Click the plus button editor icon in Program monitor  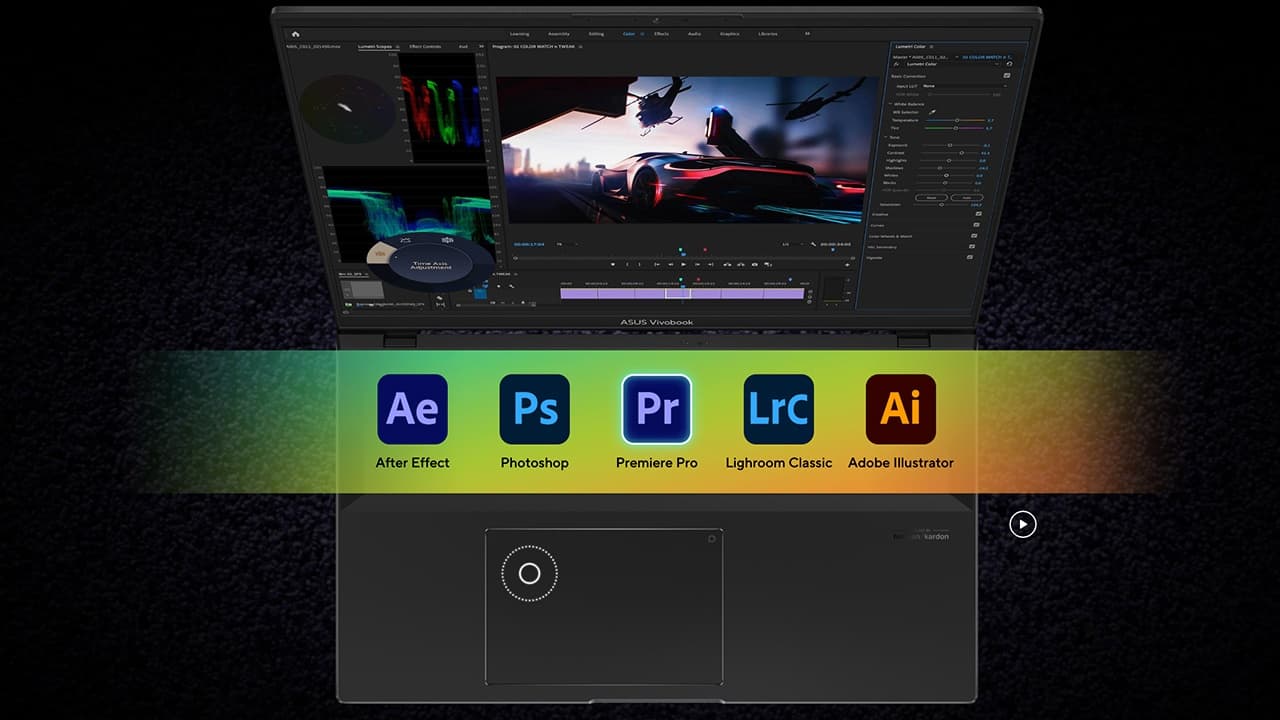(848, 264)
